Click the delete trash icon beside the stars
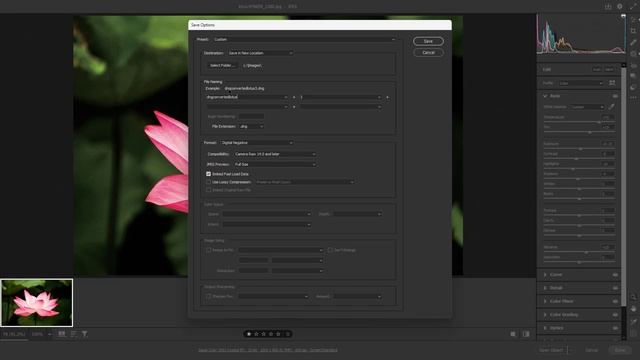Screen dimensions: 640x360 (x=288, y=334)
